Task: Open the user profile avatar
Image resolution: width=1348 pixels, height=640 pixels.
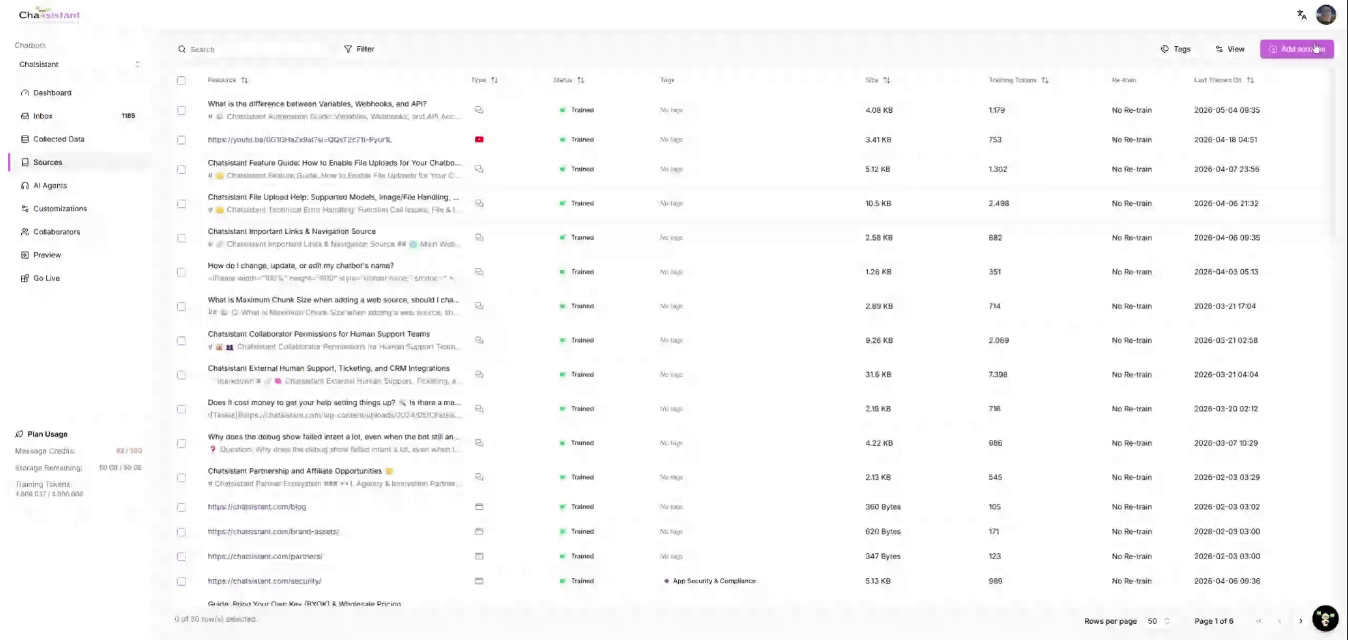Action: (x=1326, y=14)
